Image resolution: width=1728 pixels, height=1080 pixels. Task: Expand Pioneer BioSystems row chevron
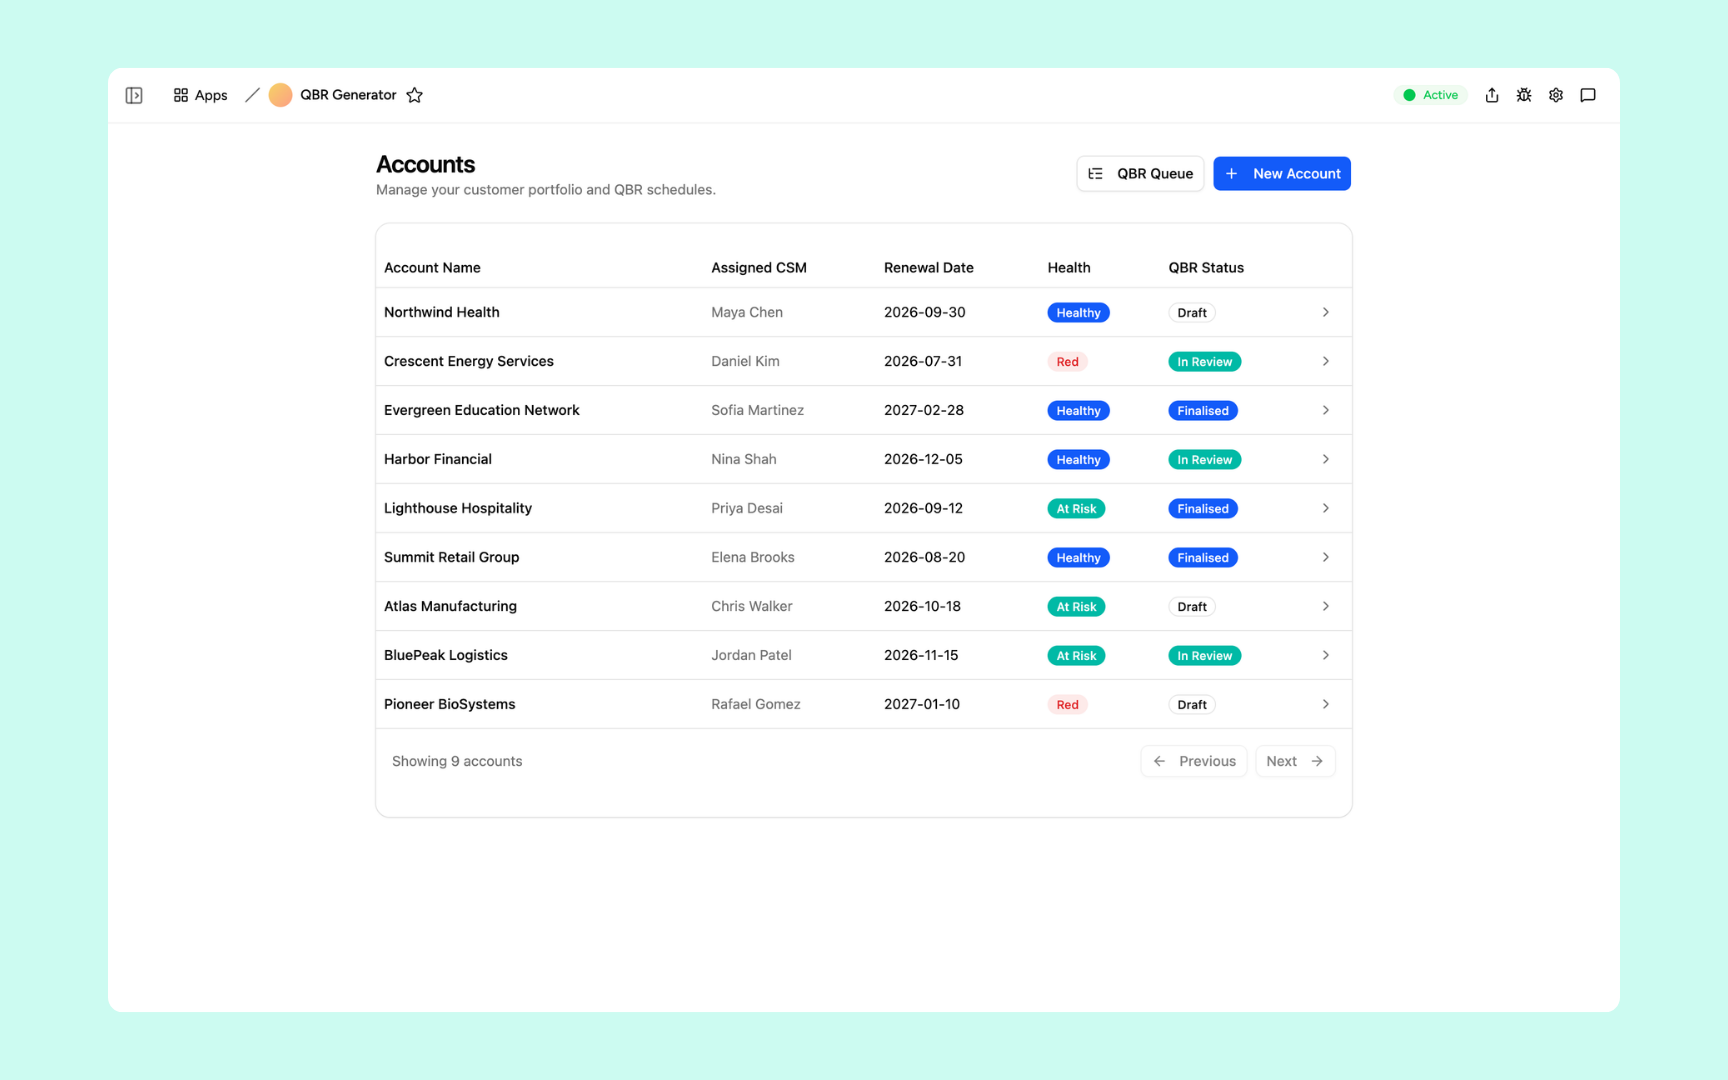1326,704
